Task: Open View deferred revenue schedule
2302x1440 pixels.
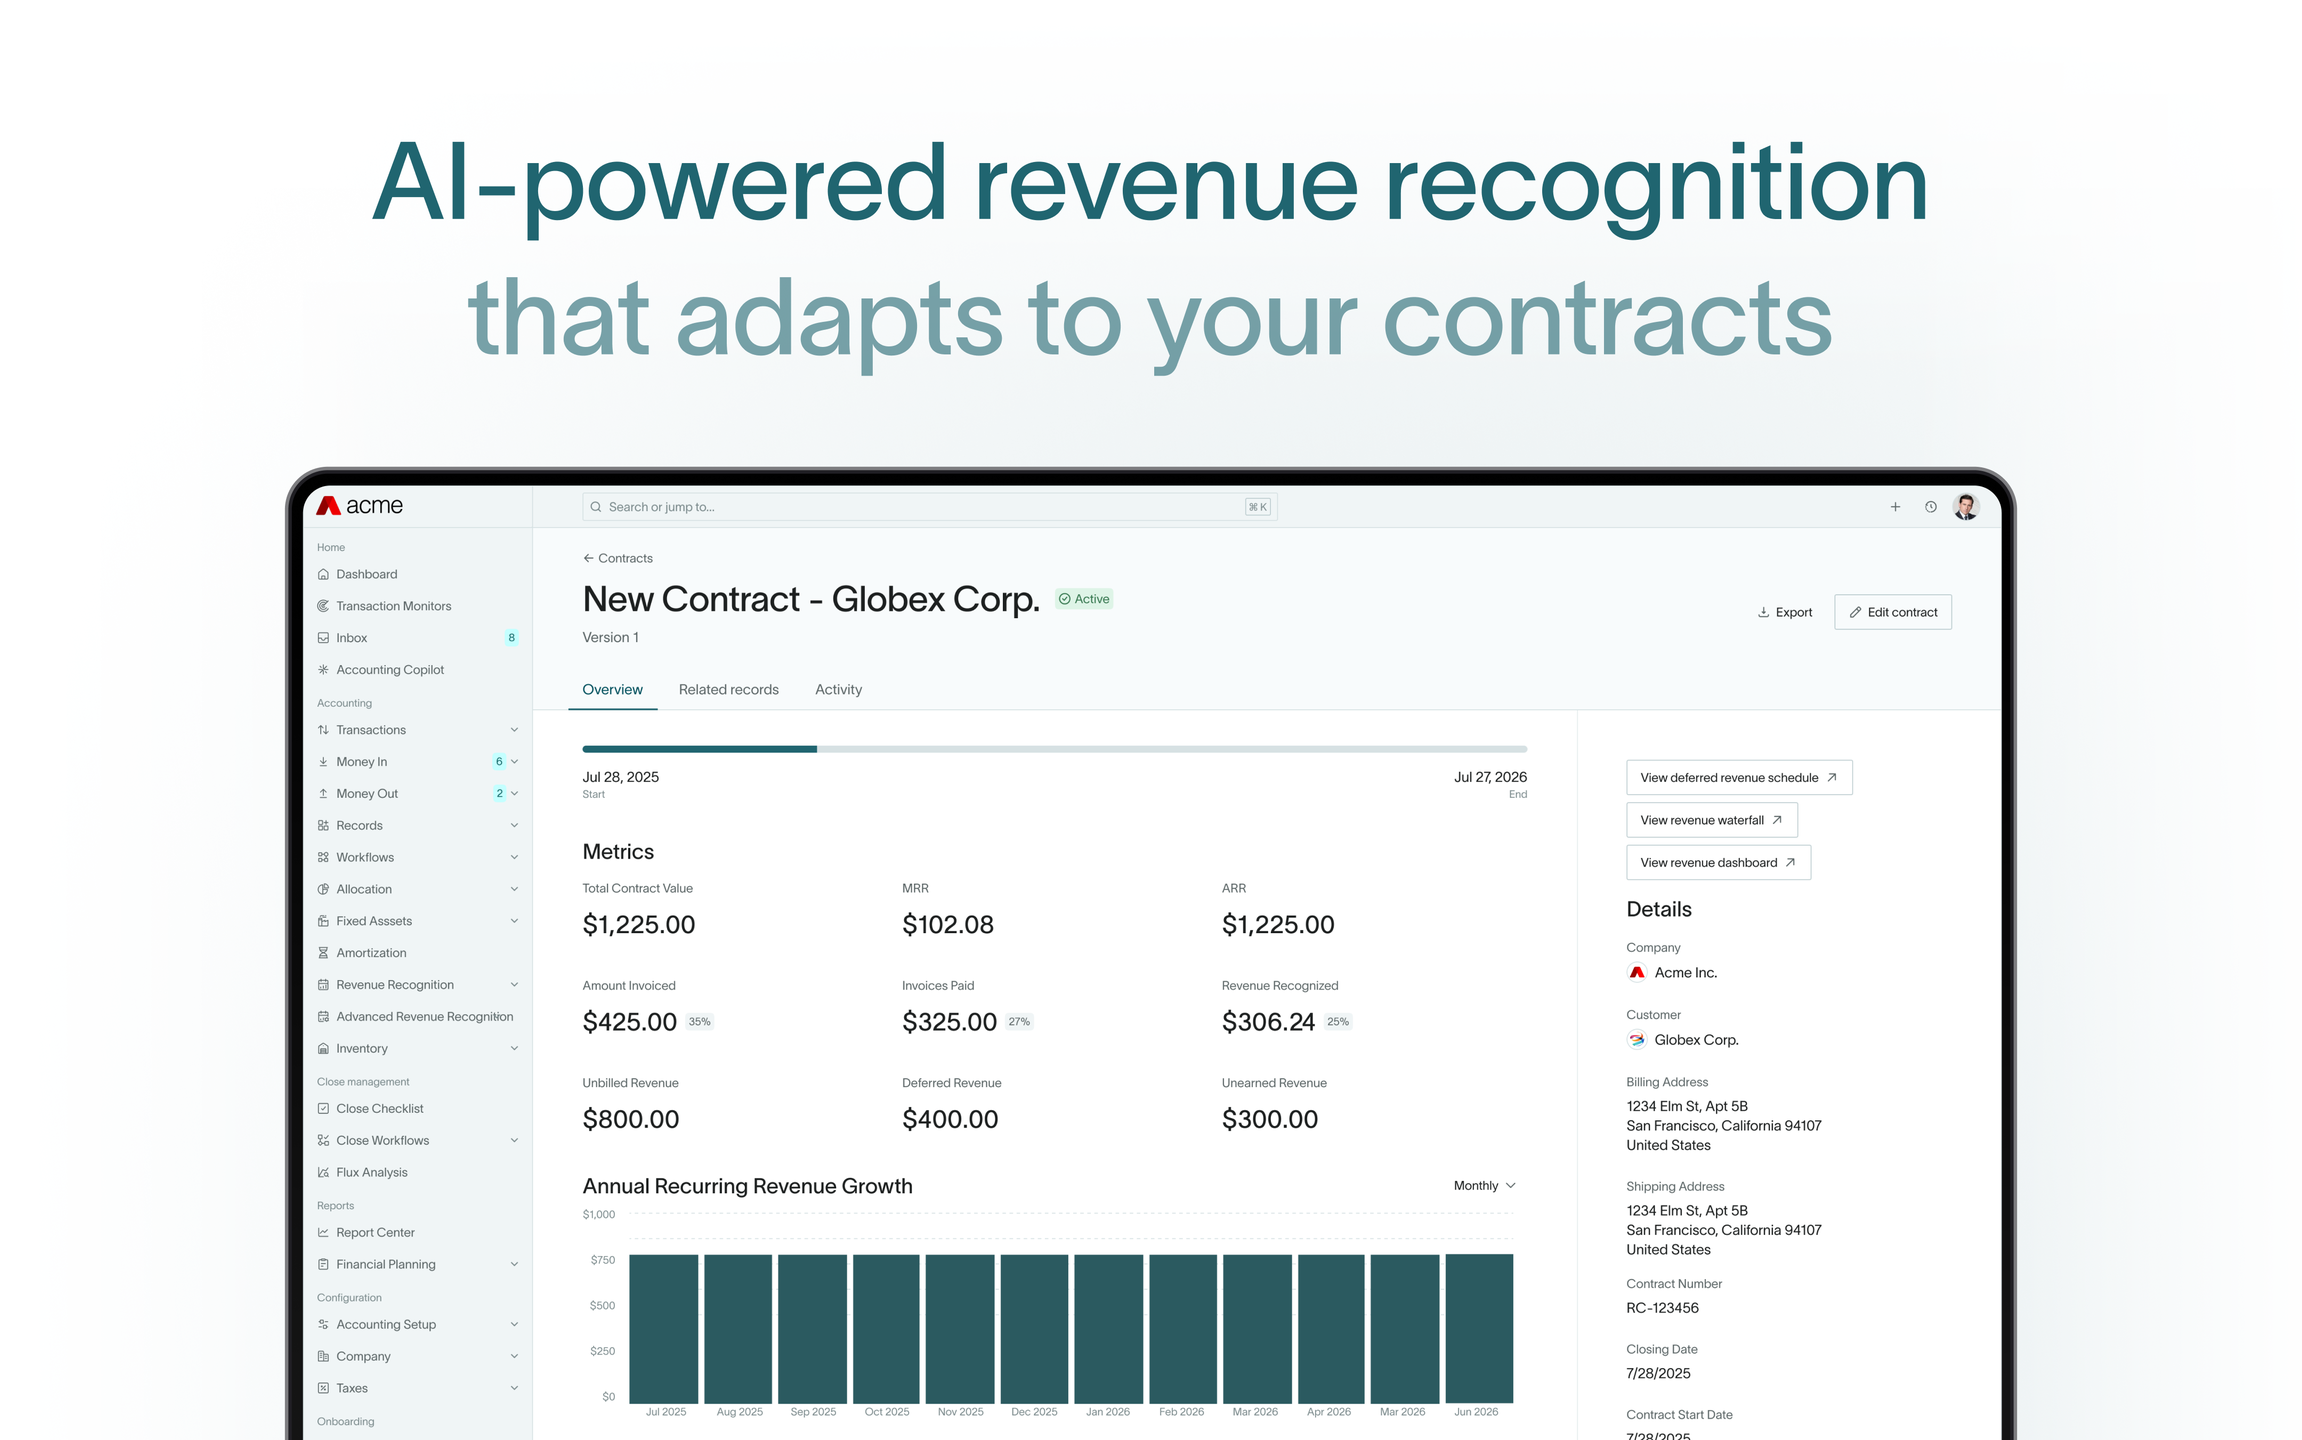Action: coord(1739,778)
